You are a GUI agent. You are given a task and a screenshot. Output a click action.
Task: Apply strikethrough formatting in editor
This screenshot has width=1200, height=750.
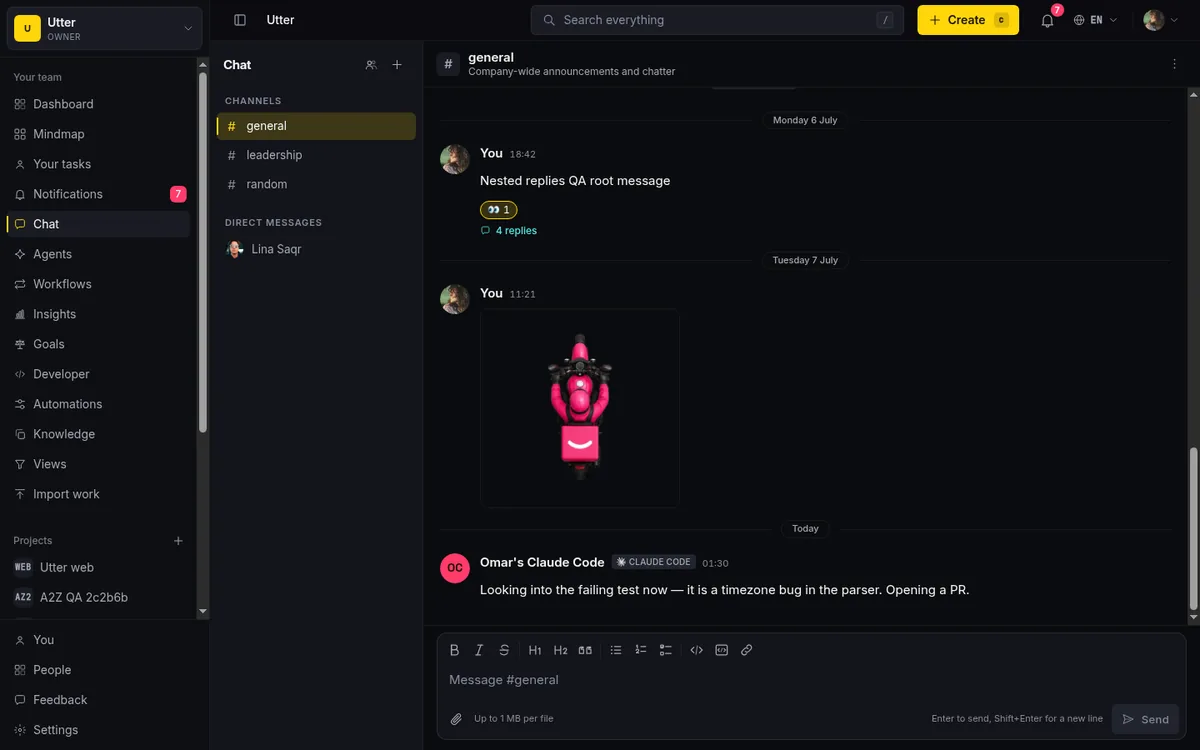click(x=504, y=650)
